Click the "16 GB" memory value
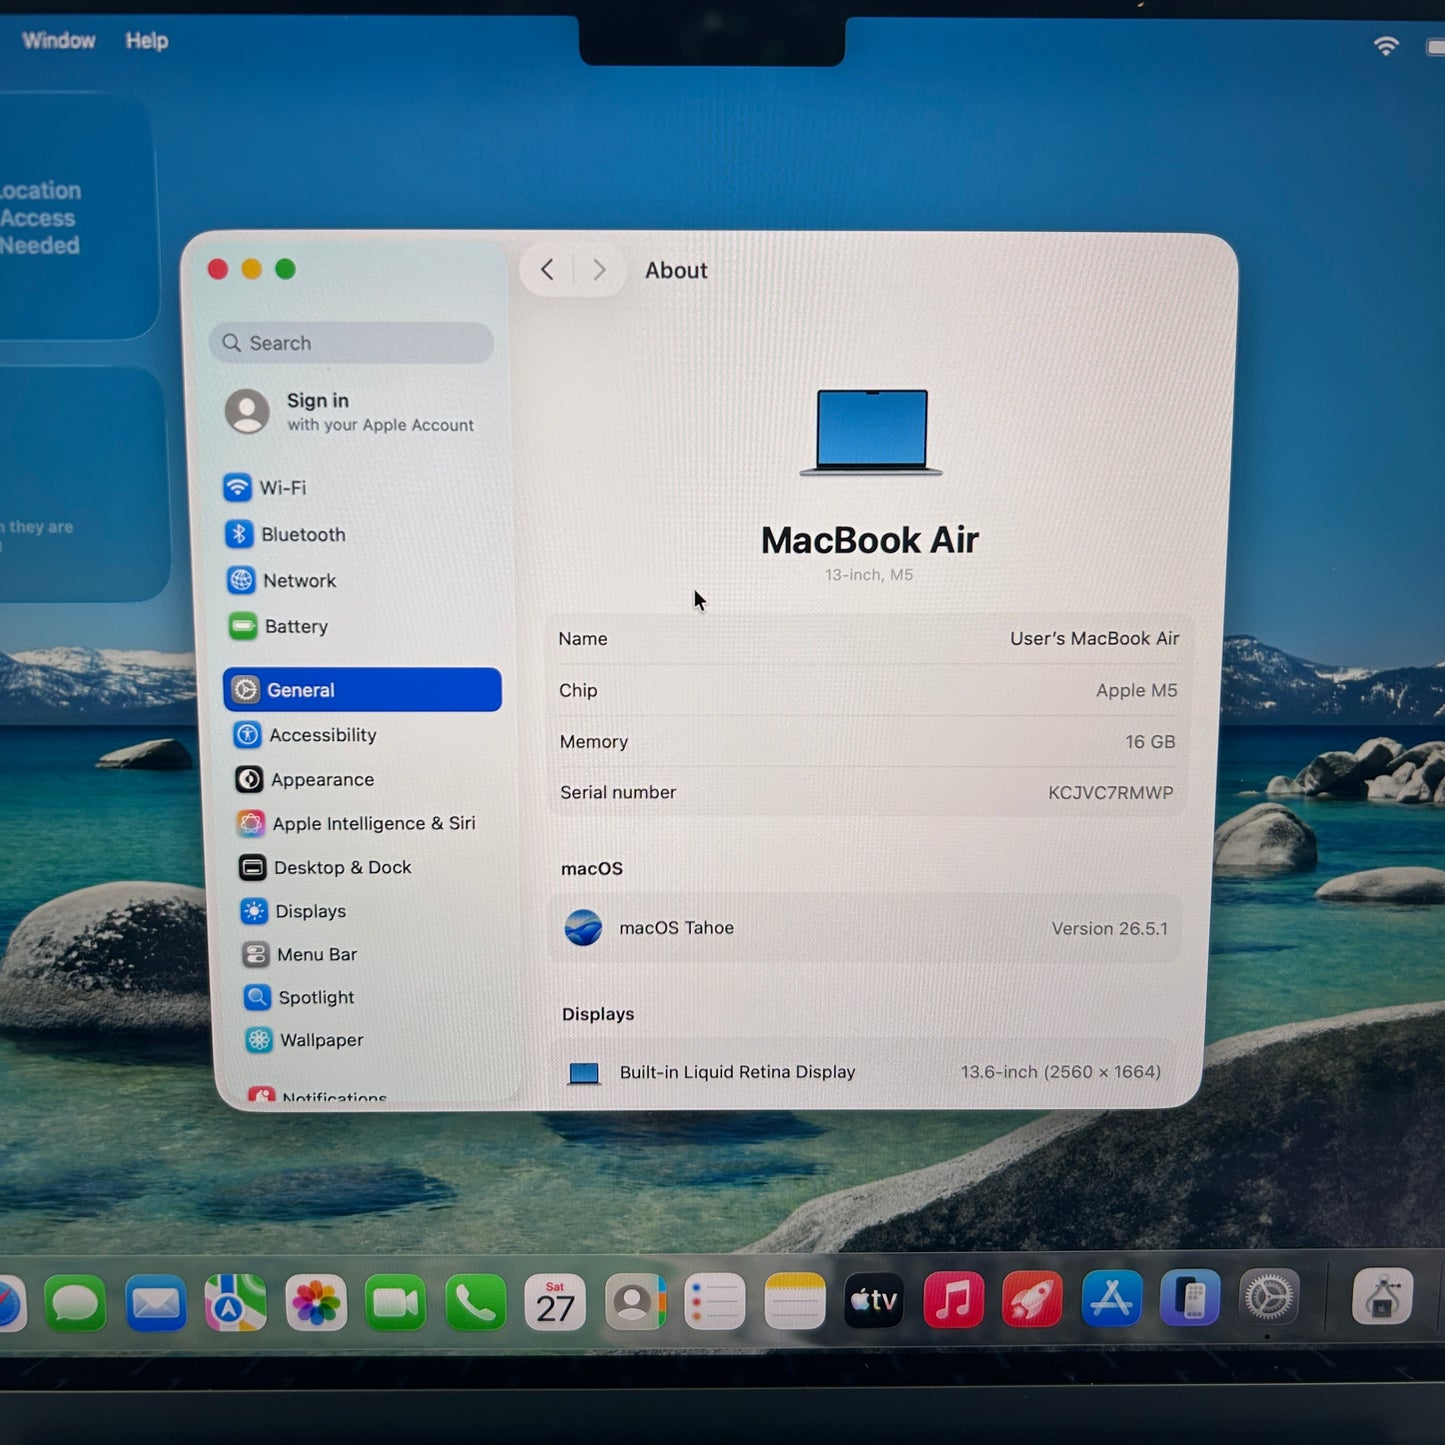Viewport: 1445px width, 1445px height. pyautogui.click(x=1150, y=742)
